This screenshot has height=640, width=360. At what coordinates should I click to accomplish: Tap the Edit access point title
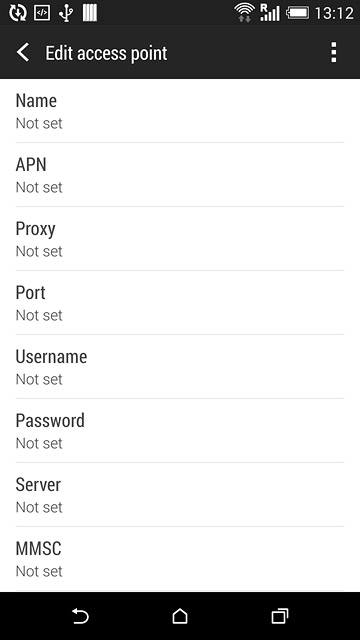106,53
